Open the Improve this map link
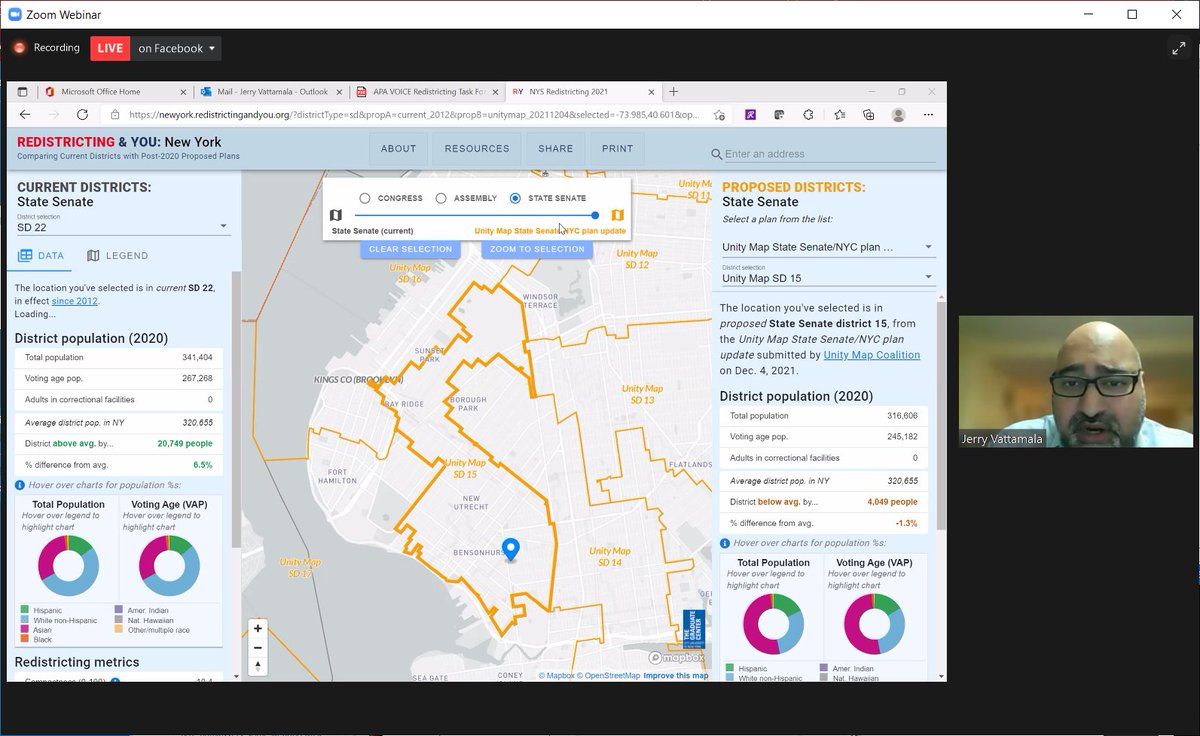This screenshot has width=1200, height=736. point(676,676)
